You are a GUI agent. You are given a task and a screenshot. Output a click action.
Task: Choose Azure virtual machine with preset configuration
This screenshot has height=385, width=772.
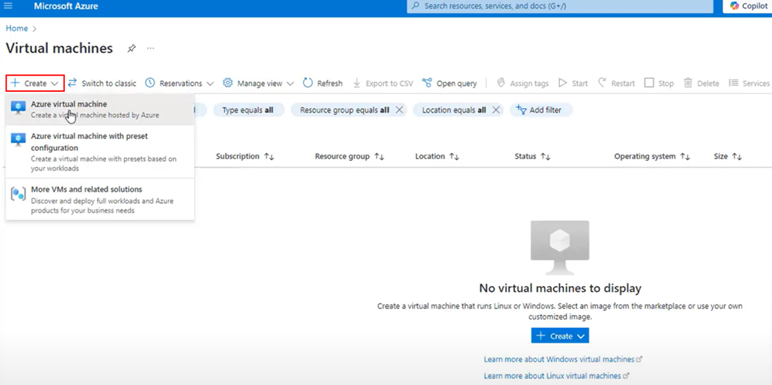(100, 152)
